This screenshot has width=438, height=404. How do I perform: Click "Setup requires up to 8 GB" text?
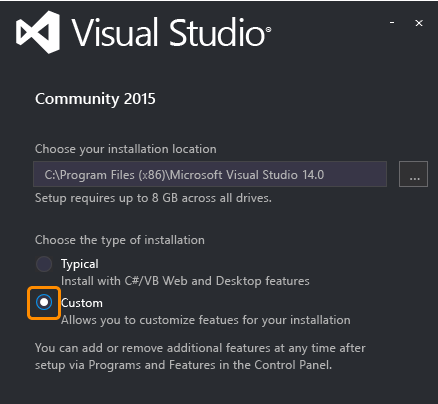[x=153, y=198]
